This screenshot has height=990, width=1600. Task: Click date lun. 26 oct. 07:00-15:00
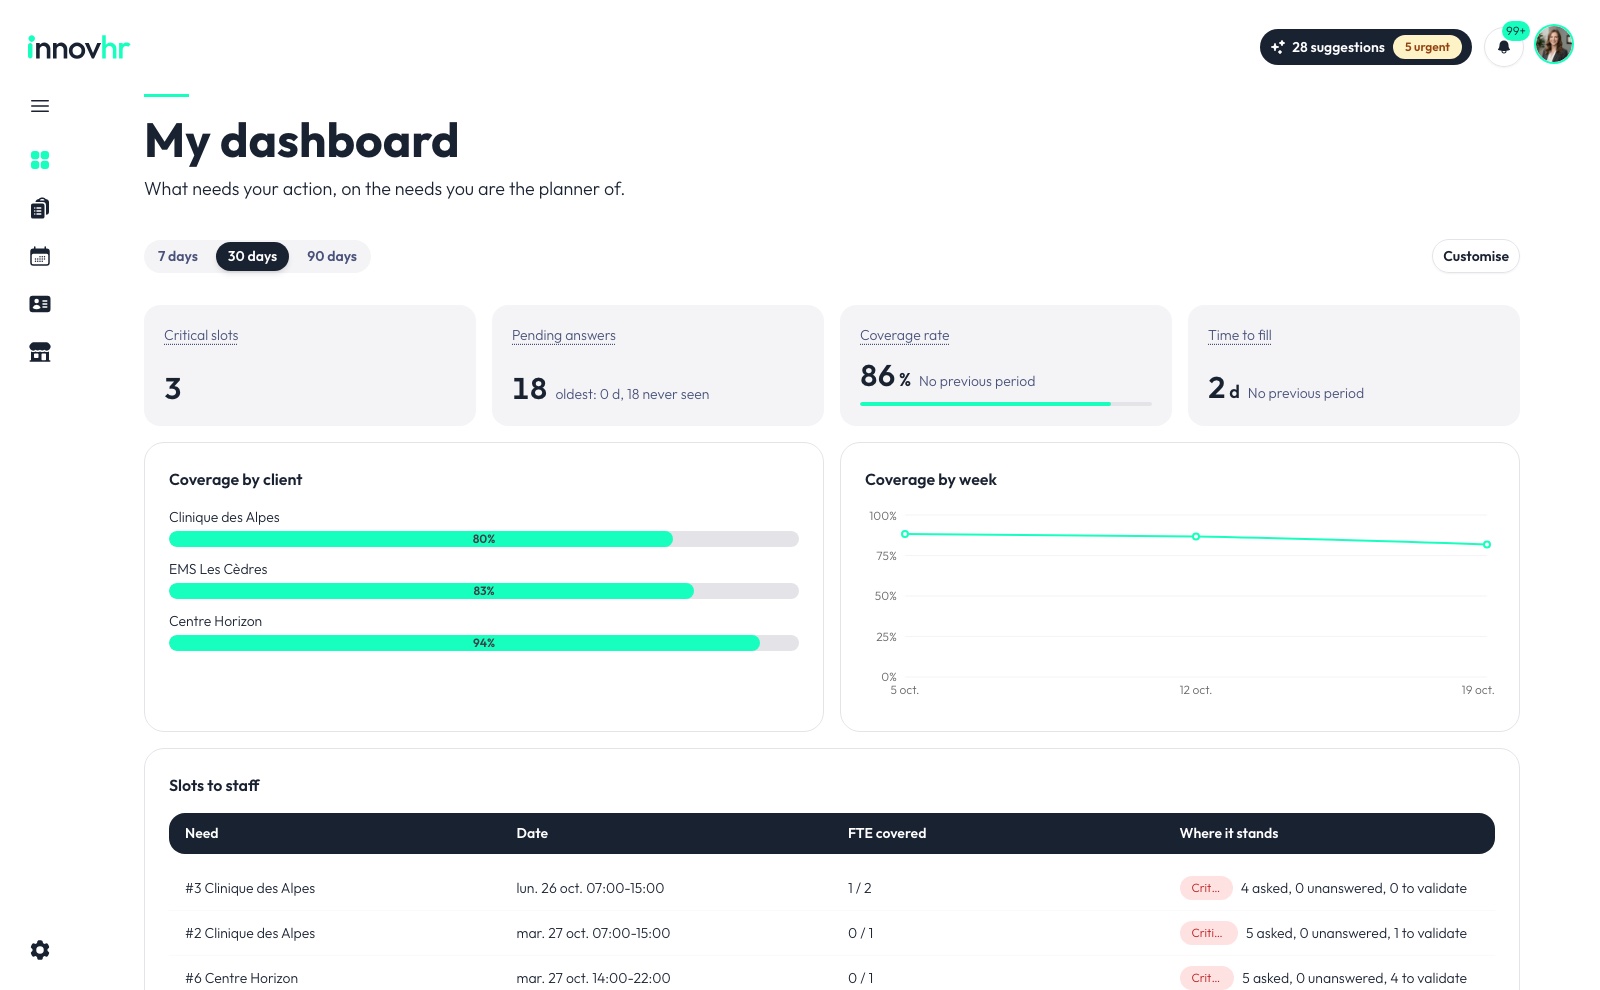point(590,888)
